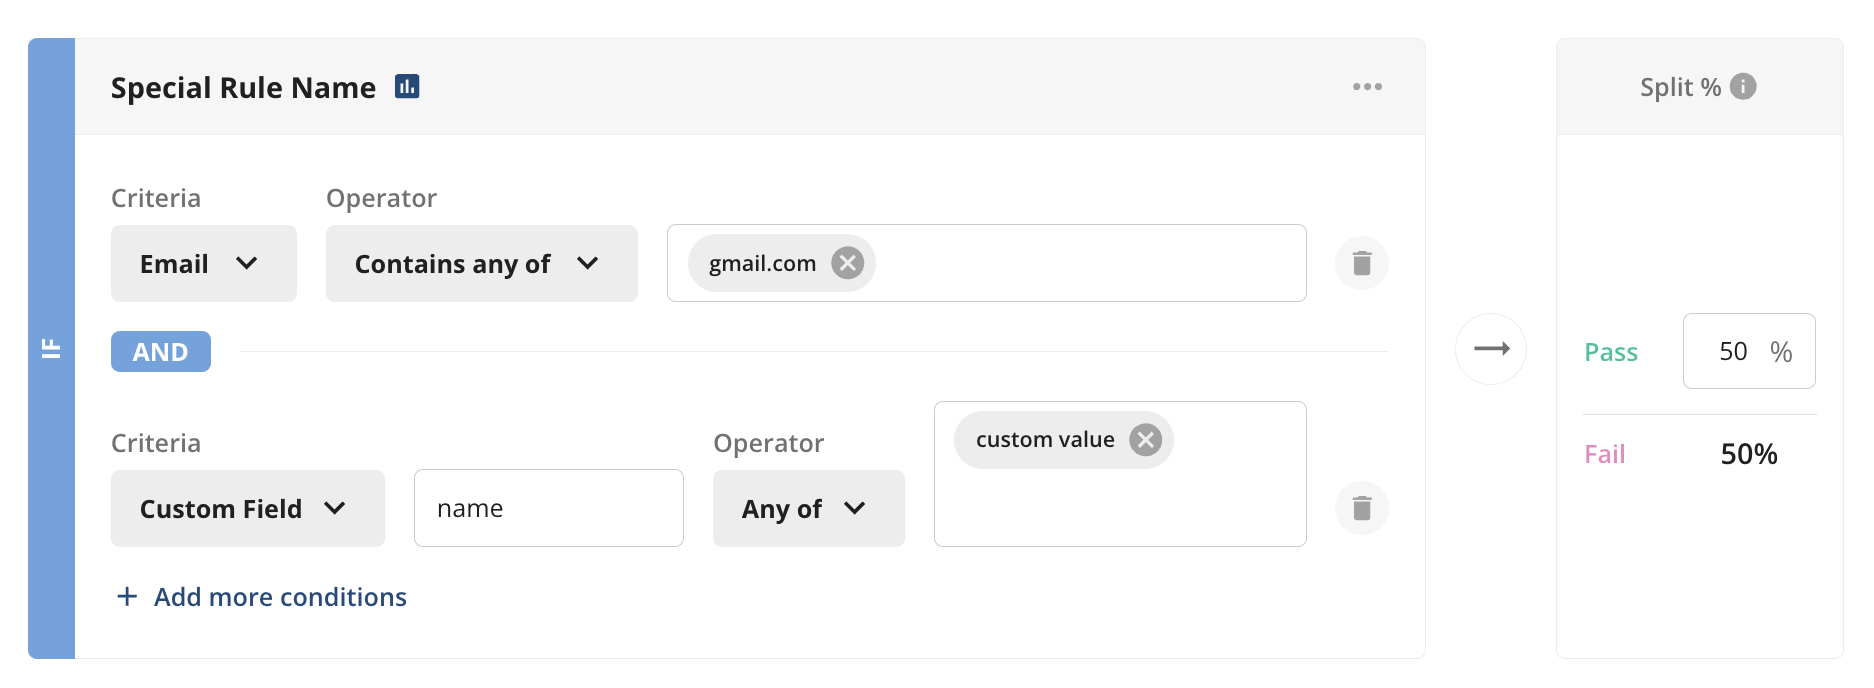Remove the custom value tag
The image size is (1874, 688).
coord(1146,440)
